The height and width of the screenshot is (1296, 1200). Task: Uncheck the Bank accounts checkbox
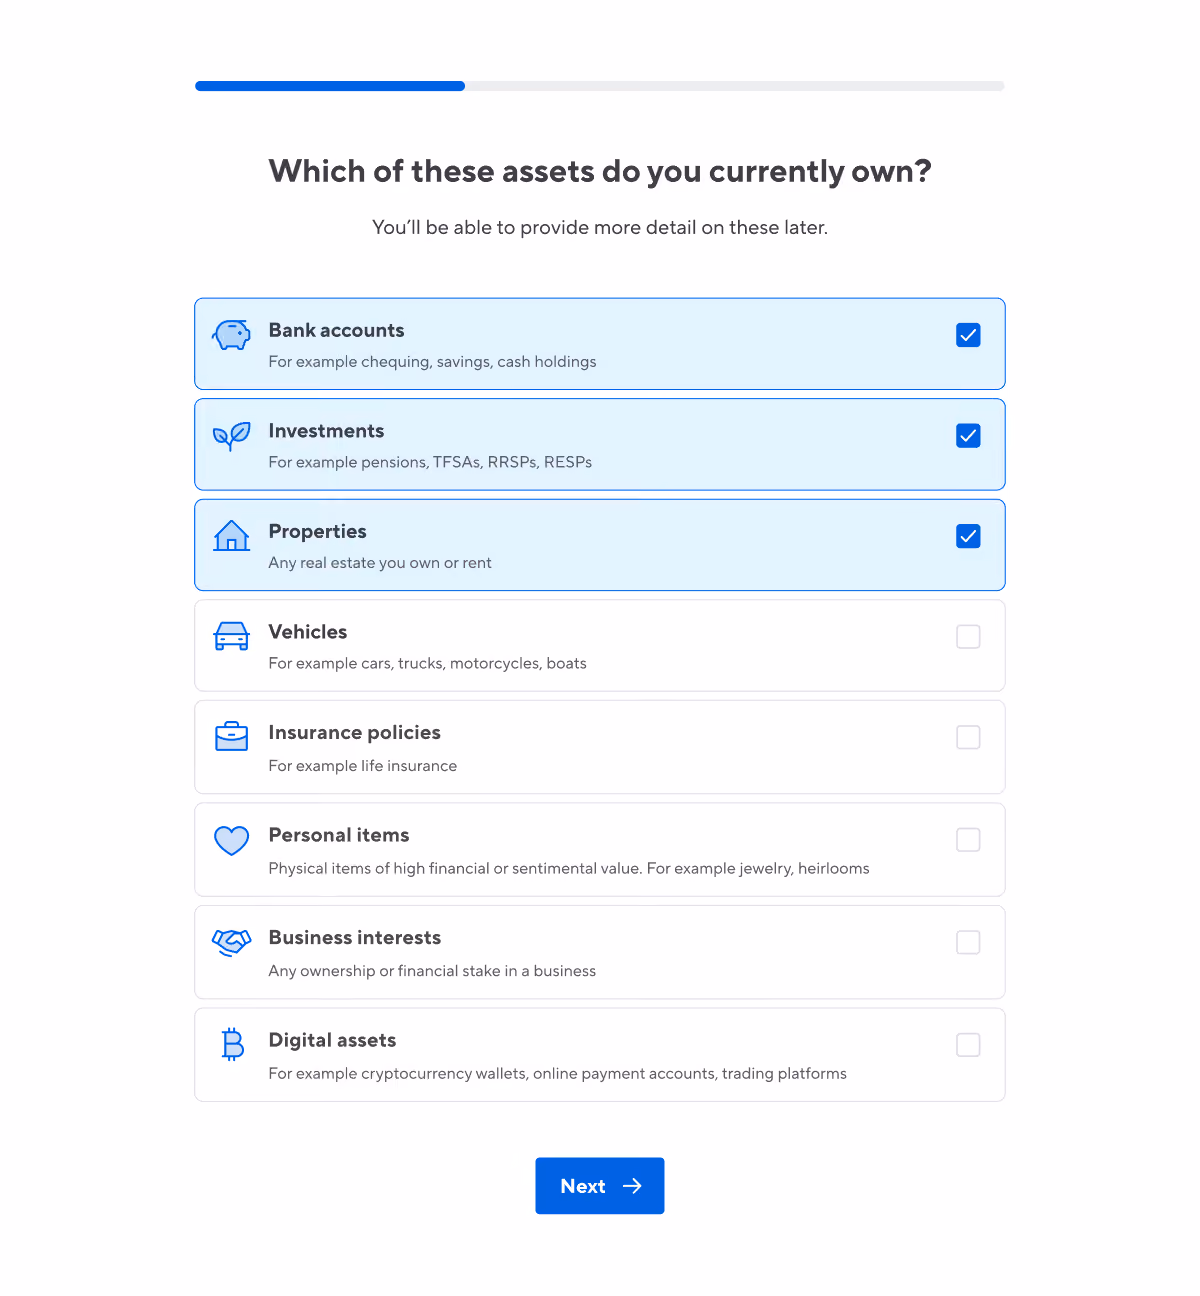click(968, 335)
